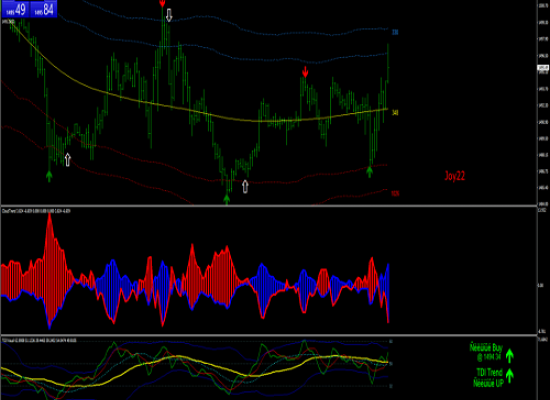Click the divider between price chart and histogram panel
The height and width of the screenshot is (400, 550).
click(268, 206)
